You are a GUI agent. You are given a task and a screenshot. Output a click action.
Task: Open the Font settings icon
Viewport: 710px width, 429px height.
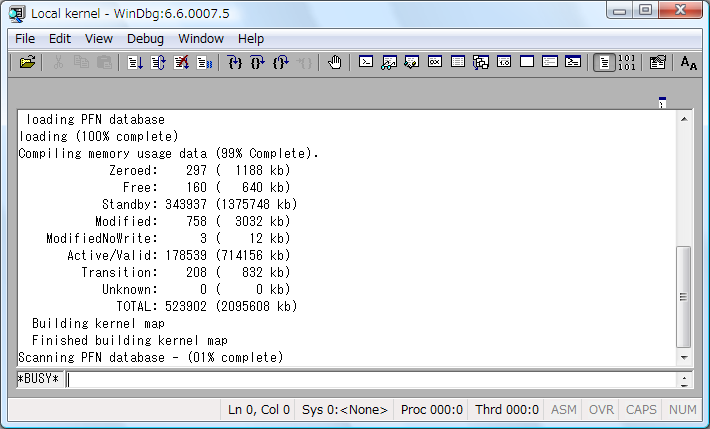point(688,62)
